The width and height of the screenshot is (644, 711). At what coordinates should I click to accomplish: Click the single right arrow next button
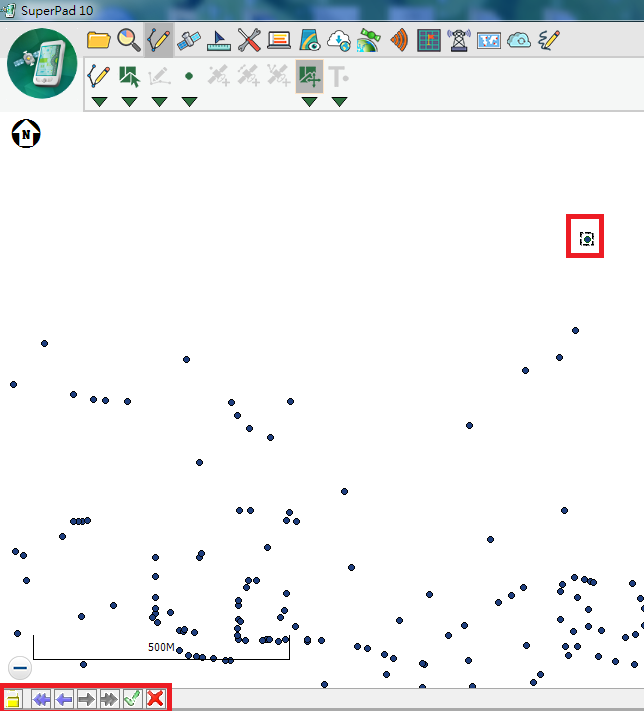pos(87,699)
